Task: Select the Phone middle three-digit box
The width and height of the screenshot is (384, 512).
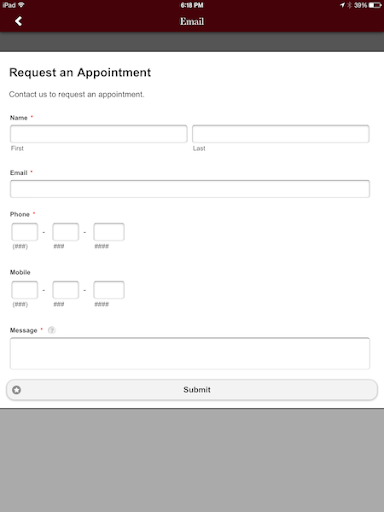Action: point(66,232)
